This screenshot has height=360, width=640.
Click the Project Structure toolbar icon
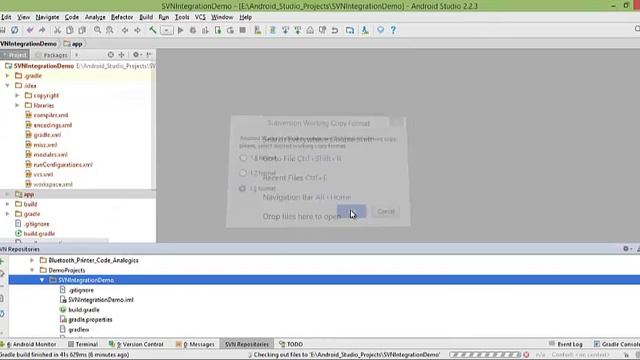tap(350, 30)
